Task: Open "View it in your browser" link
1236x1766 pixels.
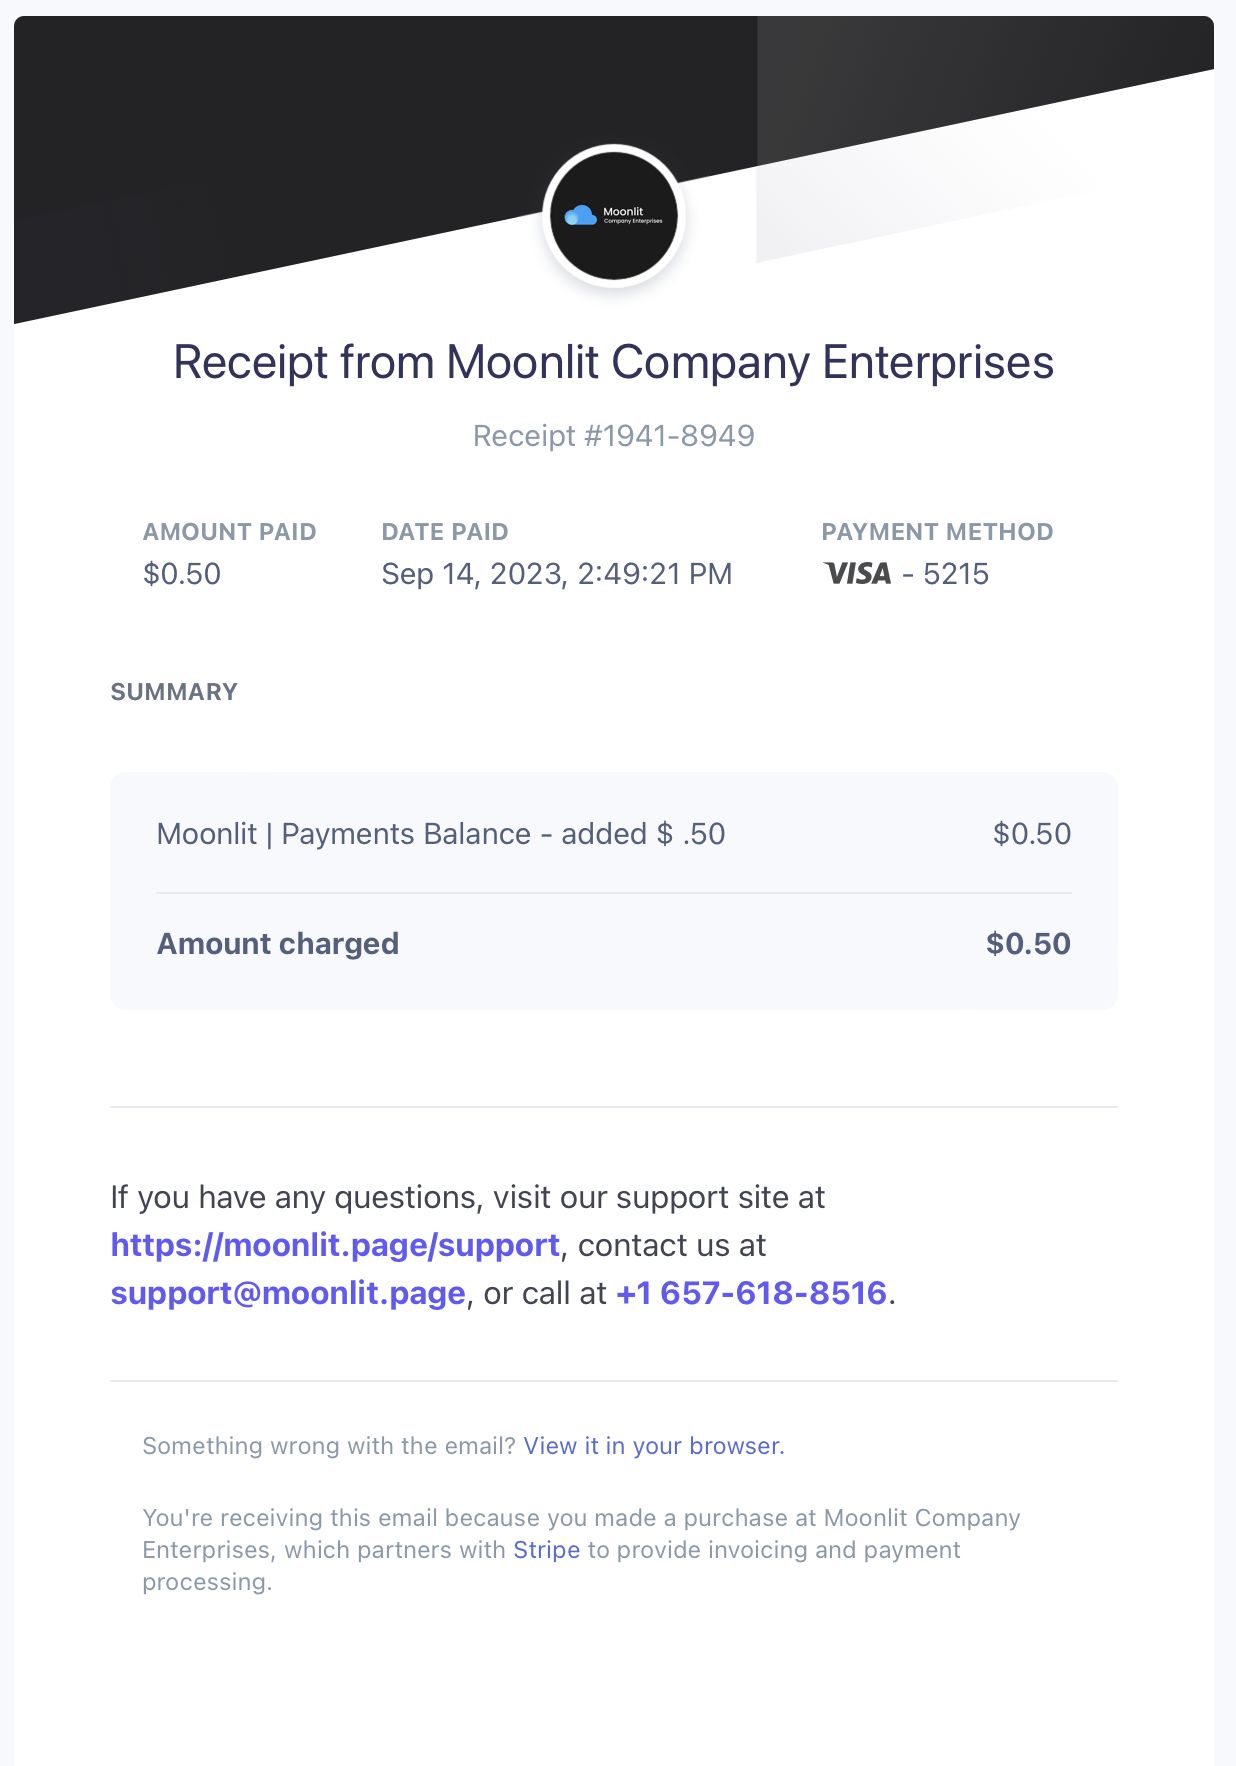Action: [653, 1446]
